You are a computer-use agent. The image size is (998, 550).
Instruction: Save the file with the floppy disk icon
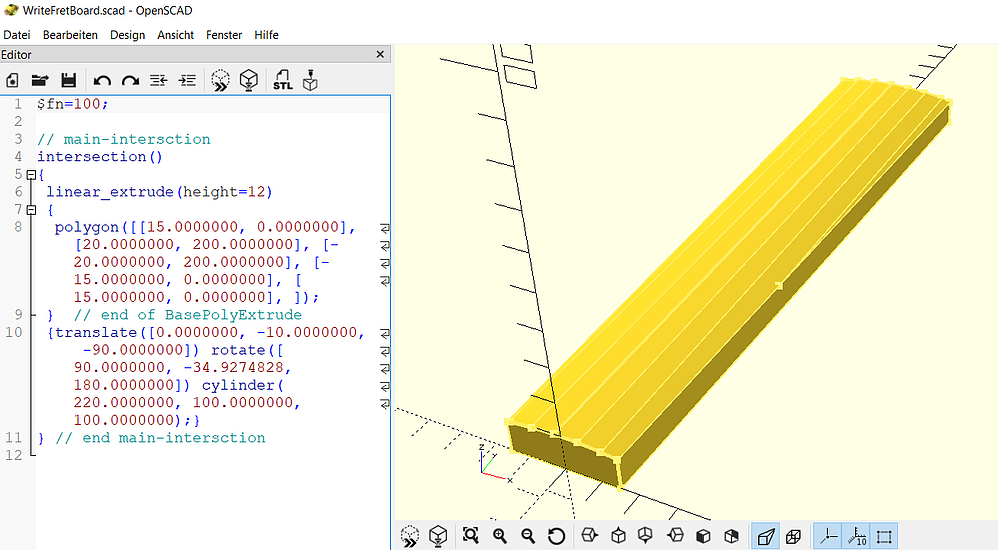tap(69, 80)
